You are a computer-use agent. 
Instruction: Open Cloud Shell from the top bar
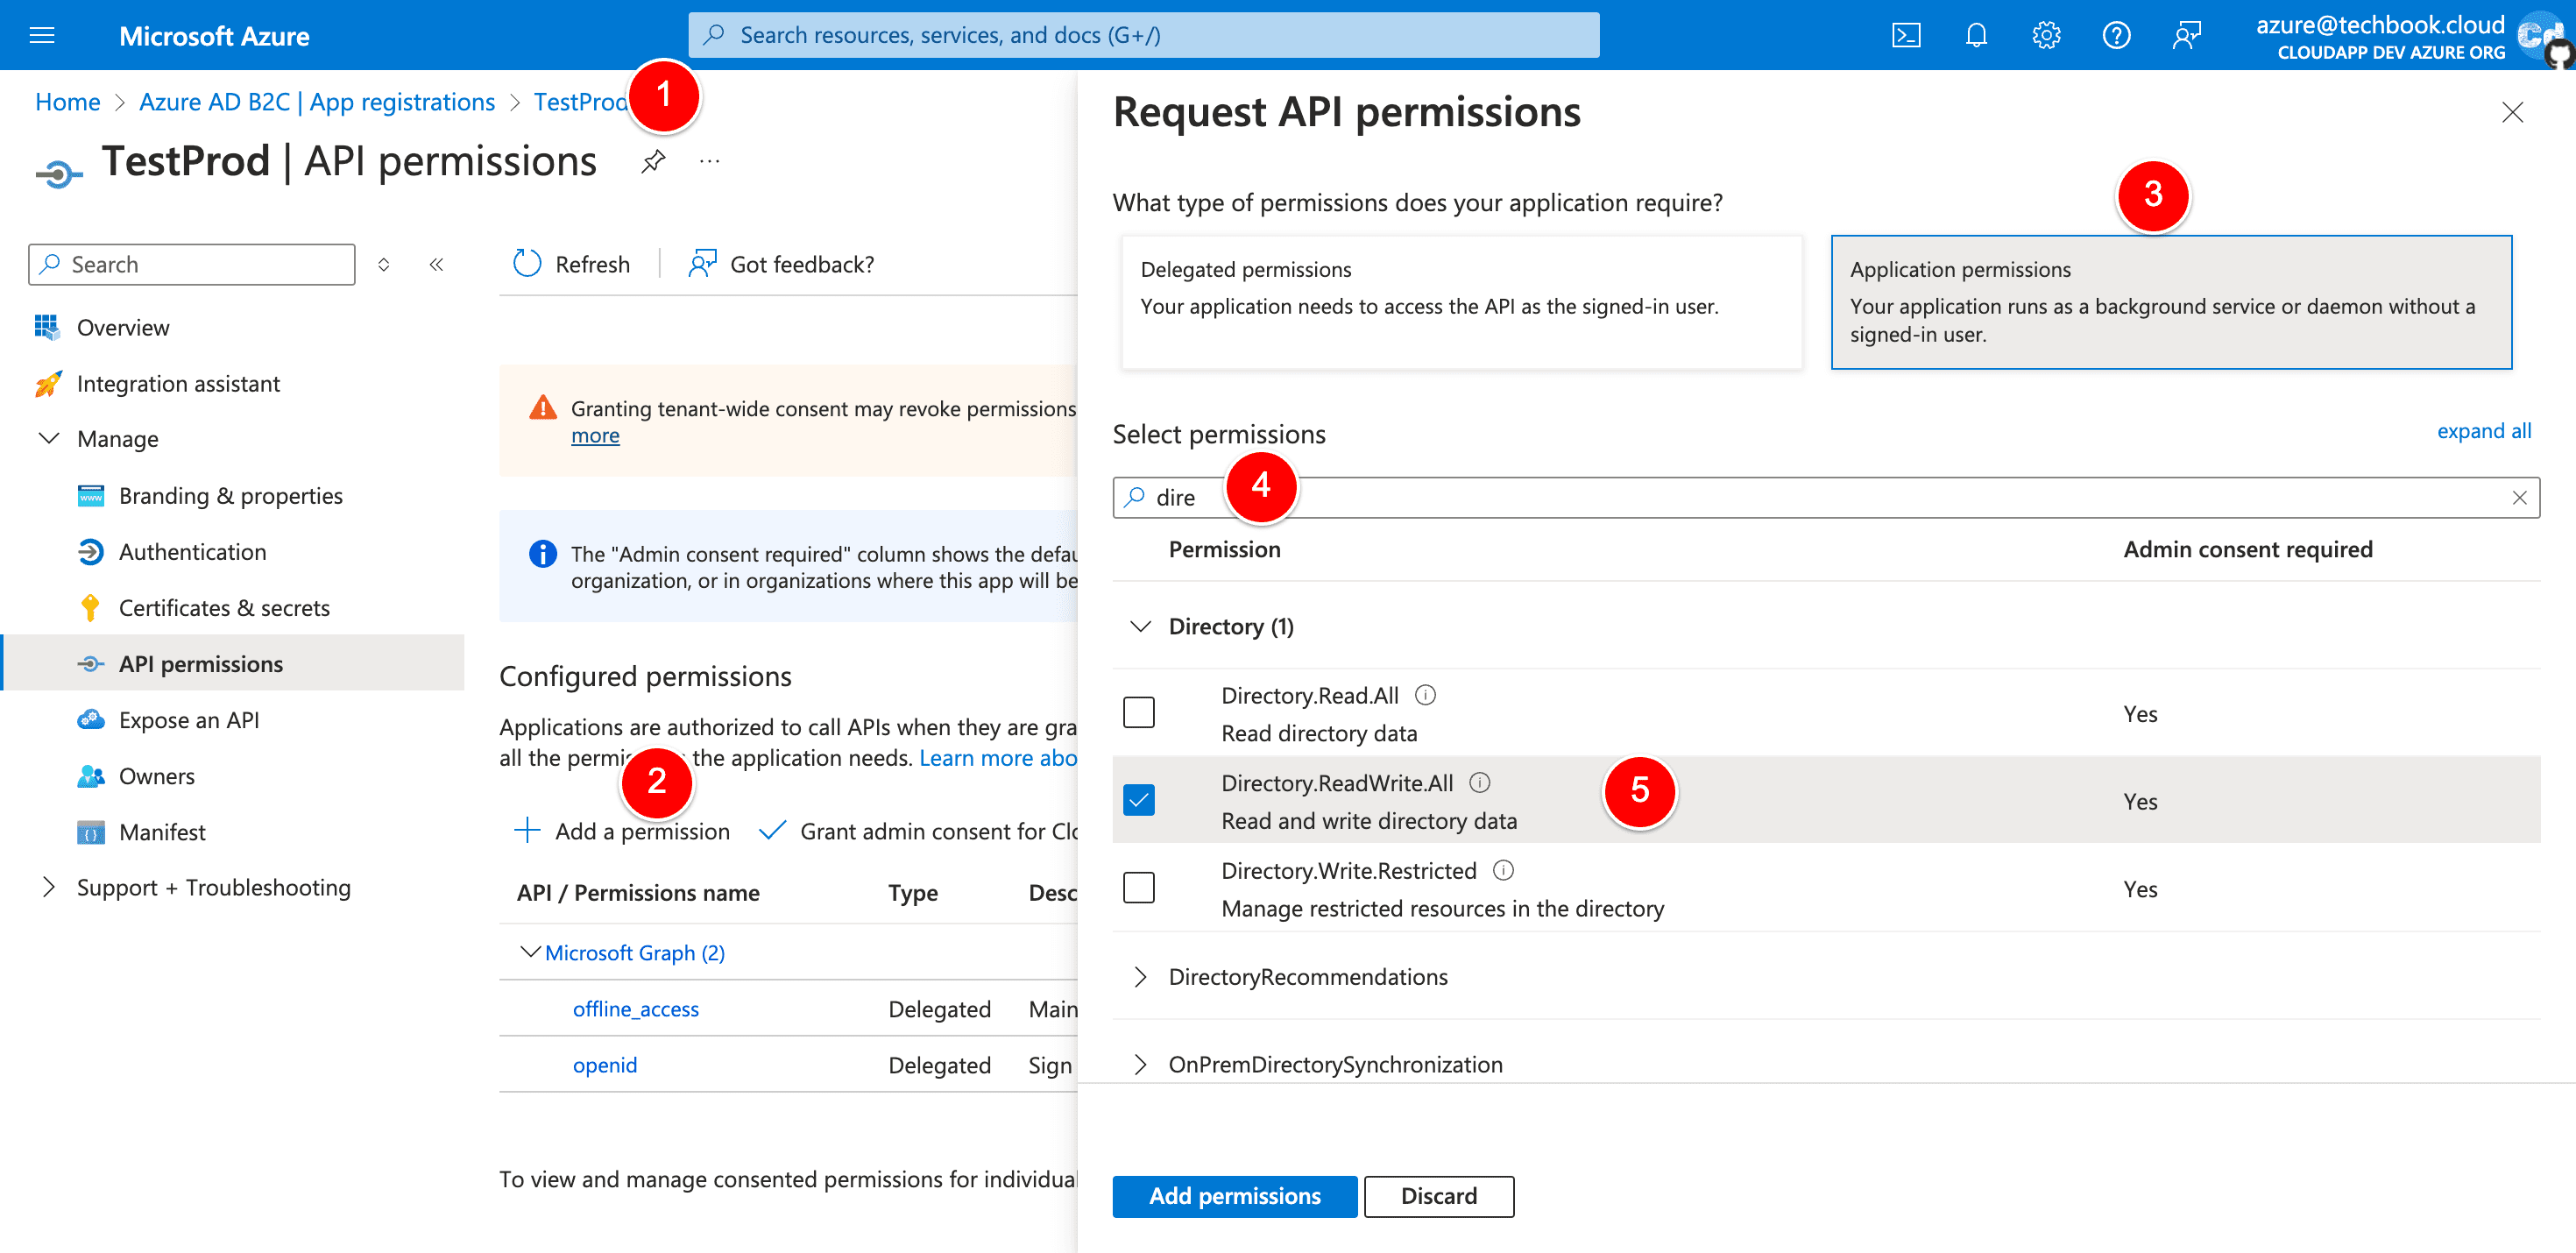pyautogui.click(x=1906, y=36)
